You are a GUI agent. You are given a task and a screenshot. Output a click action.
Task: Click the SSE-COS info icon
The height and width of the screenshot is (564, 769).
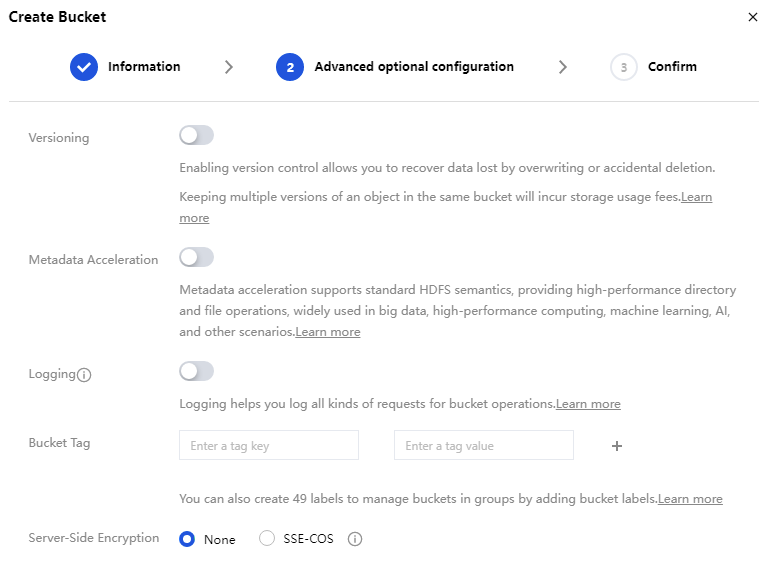[x=354, y=539]
